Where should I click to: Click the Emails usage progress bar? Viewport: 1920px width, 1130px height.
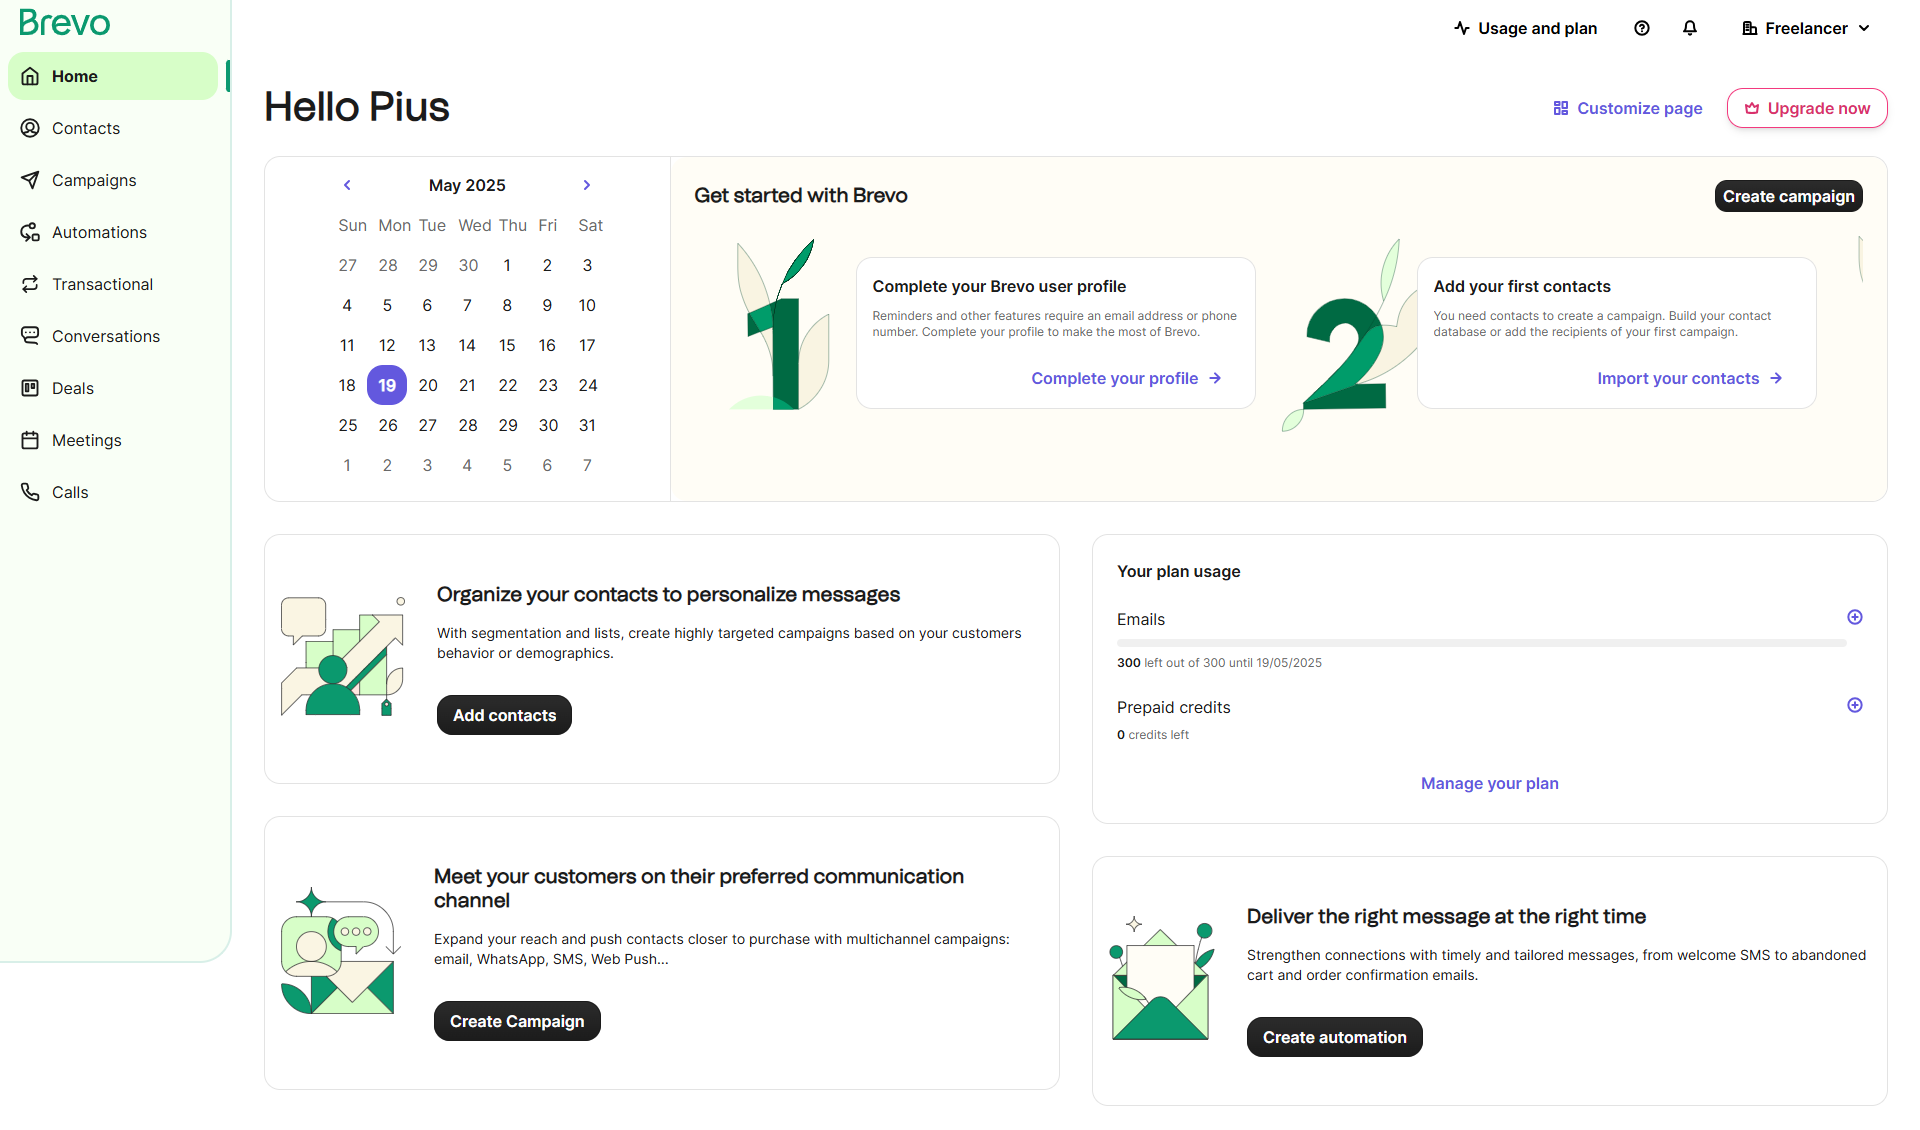pos(1481,643)
